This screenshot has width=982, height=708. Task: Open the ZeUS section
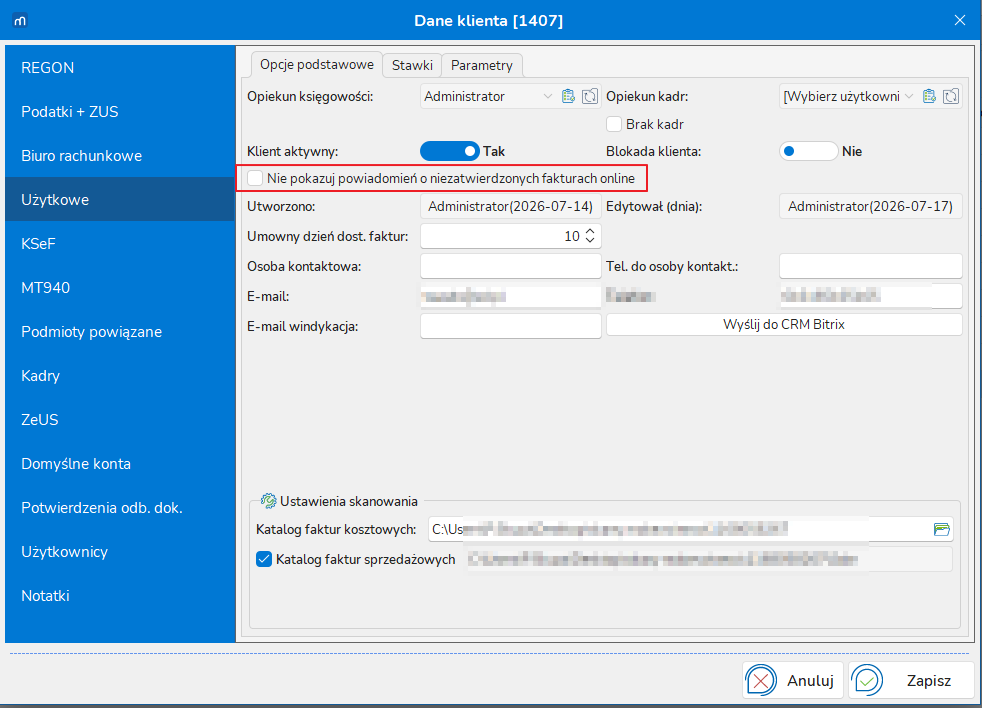click(120, 419)
